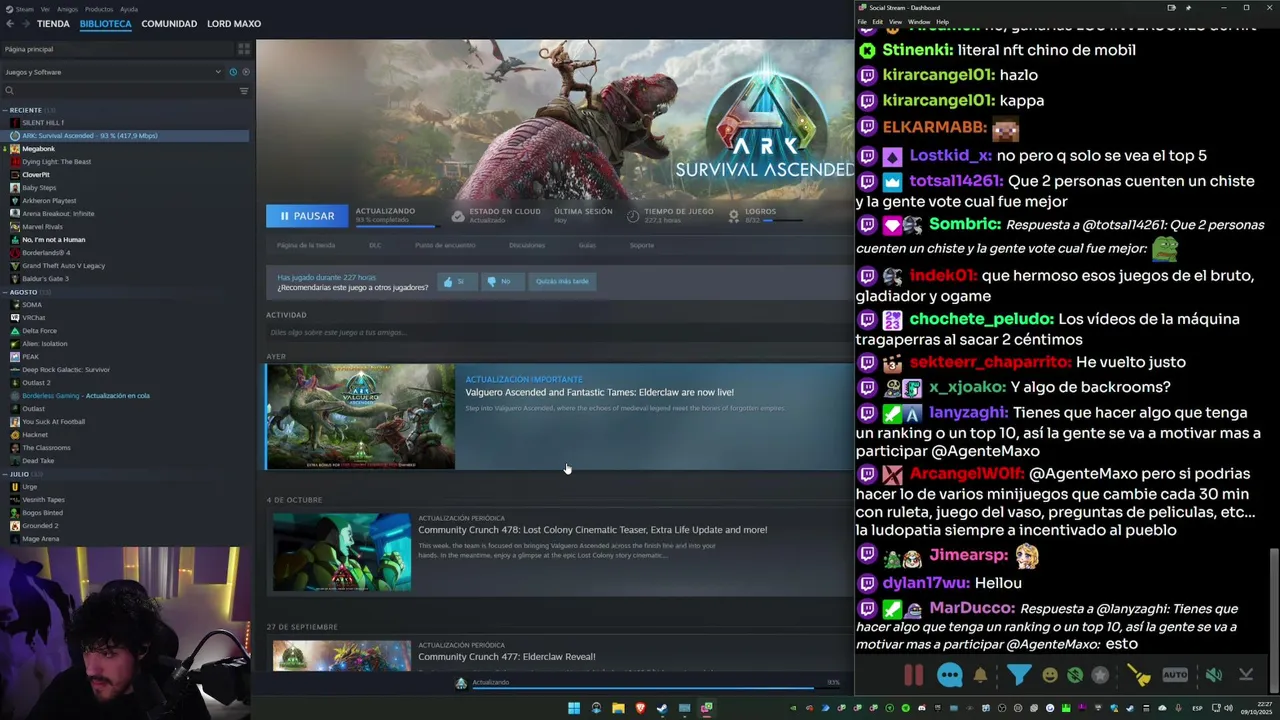This screenshot has width=1280, height=720.
Task: Open the blue funnel filter icon
Action: tap(1018, 675)
